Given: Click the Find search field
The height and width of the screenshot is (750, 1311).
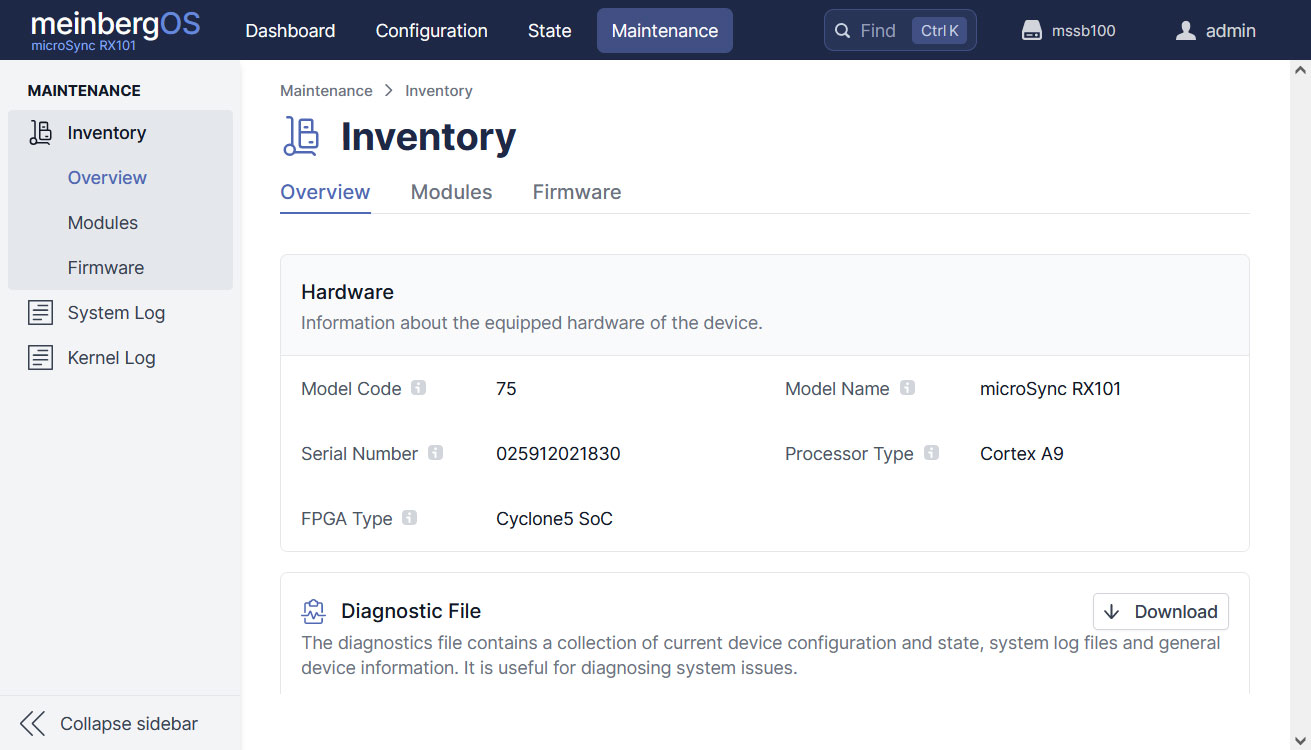Looking at the screenshot, I should (878, 31).
